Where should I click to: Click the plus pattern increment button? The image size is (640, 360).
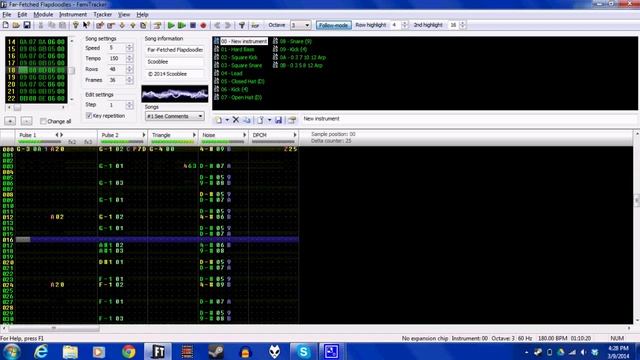[x=10, y=121]
